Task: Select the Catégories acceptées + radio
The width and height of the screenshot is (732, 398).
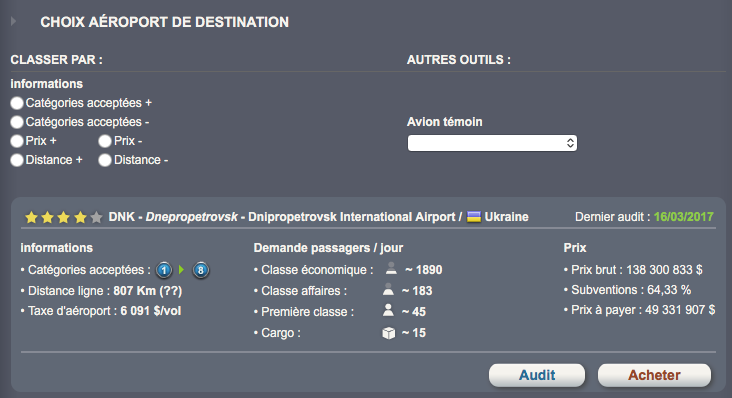Action: coord(17,103)
